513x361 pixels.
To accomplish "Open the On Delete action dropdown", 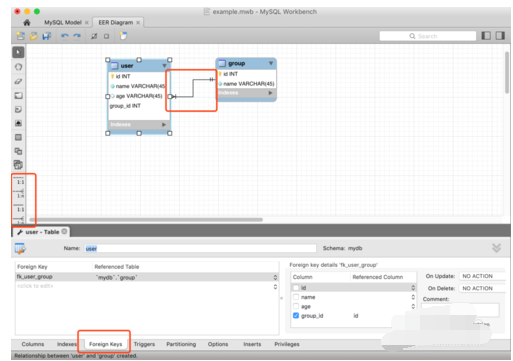I will (482, 288).
